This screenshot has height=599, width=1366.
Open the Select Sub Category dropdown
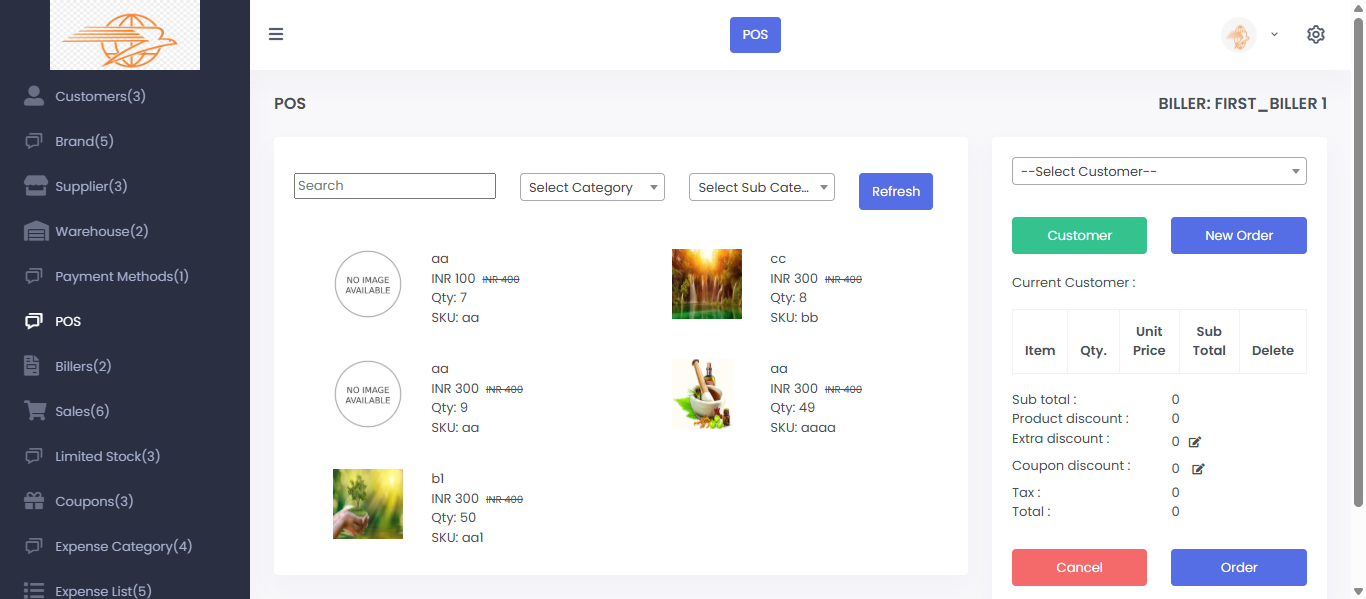761,187
